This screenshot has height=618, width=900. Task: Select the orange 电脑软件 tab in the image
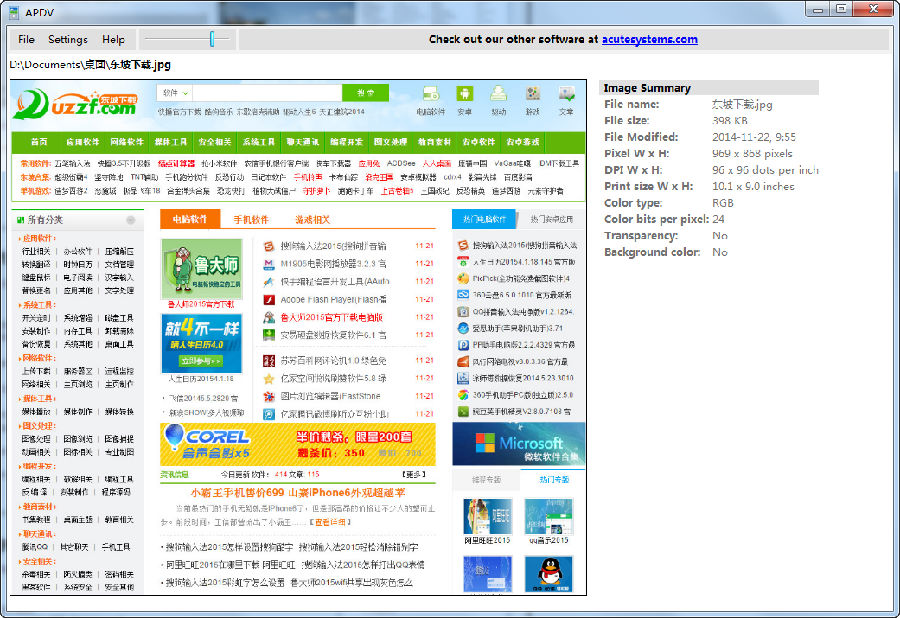[190, 219]
